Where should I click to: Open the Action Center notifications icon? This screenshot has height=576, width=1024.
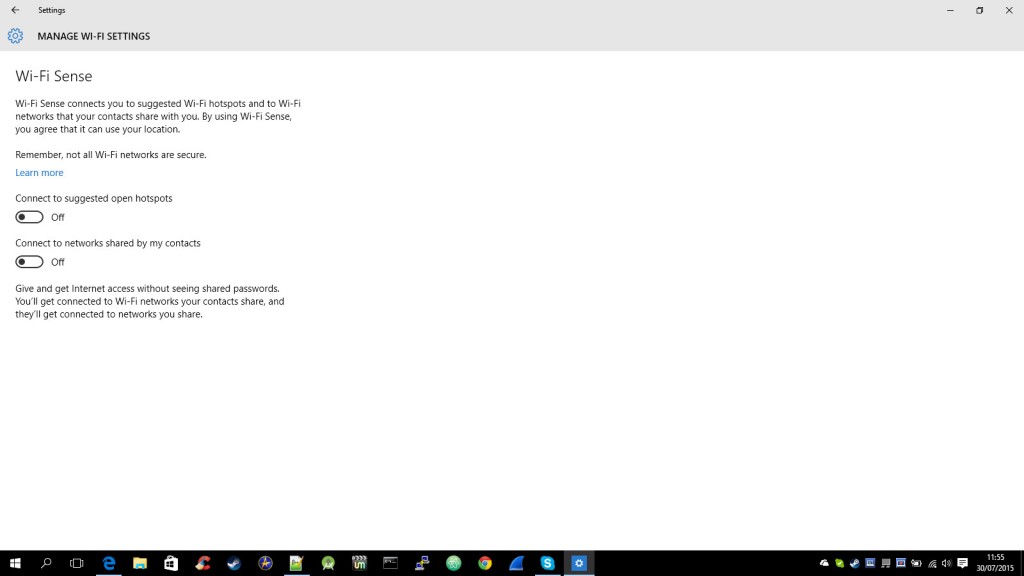(x=962, y=563)
